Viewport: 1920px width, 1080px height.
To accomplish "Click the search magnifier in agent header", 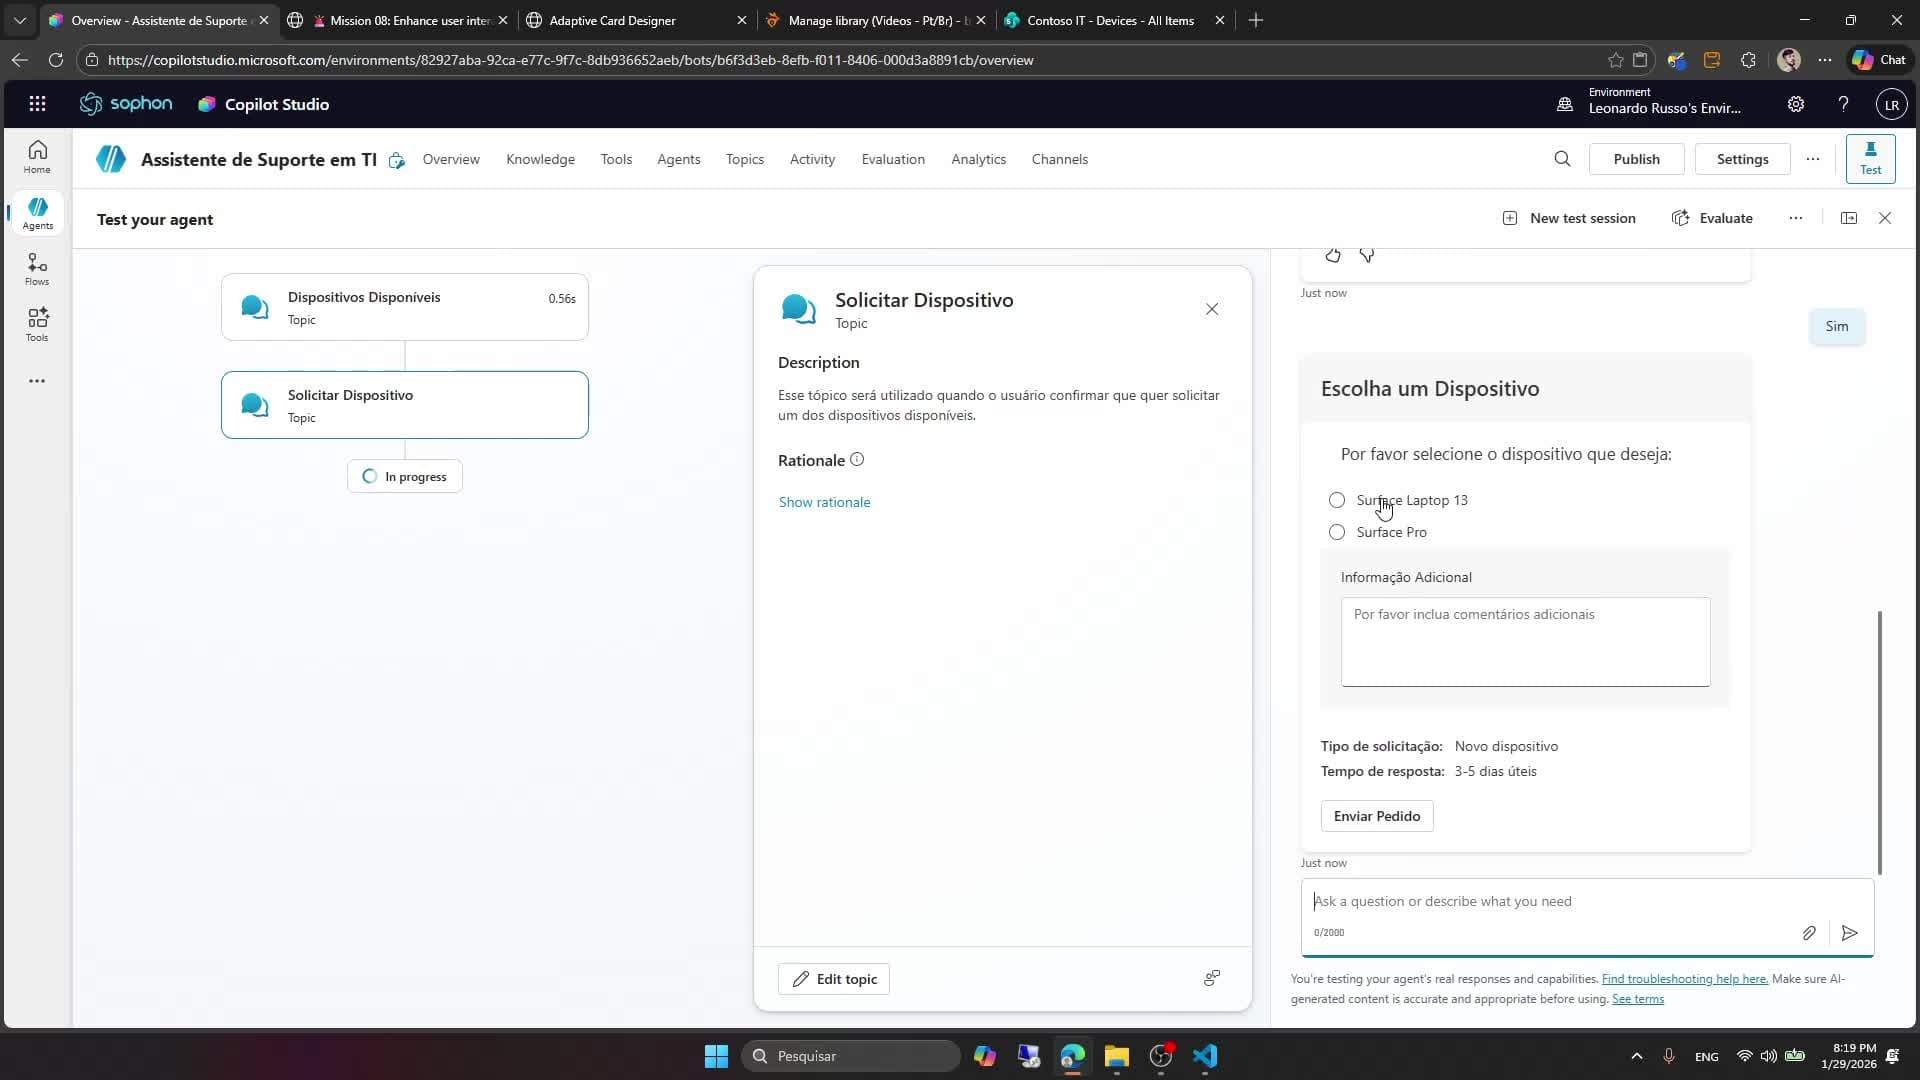I will [1562, 159].
